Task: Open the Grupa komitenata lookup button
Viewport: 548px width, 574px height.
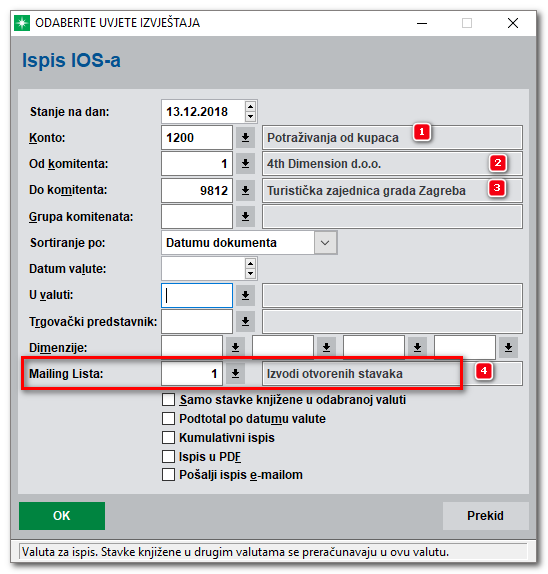Action: coord(245,216)
